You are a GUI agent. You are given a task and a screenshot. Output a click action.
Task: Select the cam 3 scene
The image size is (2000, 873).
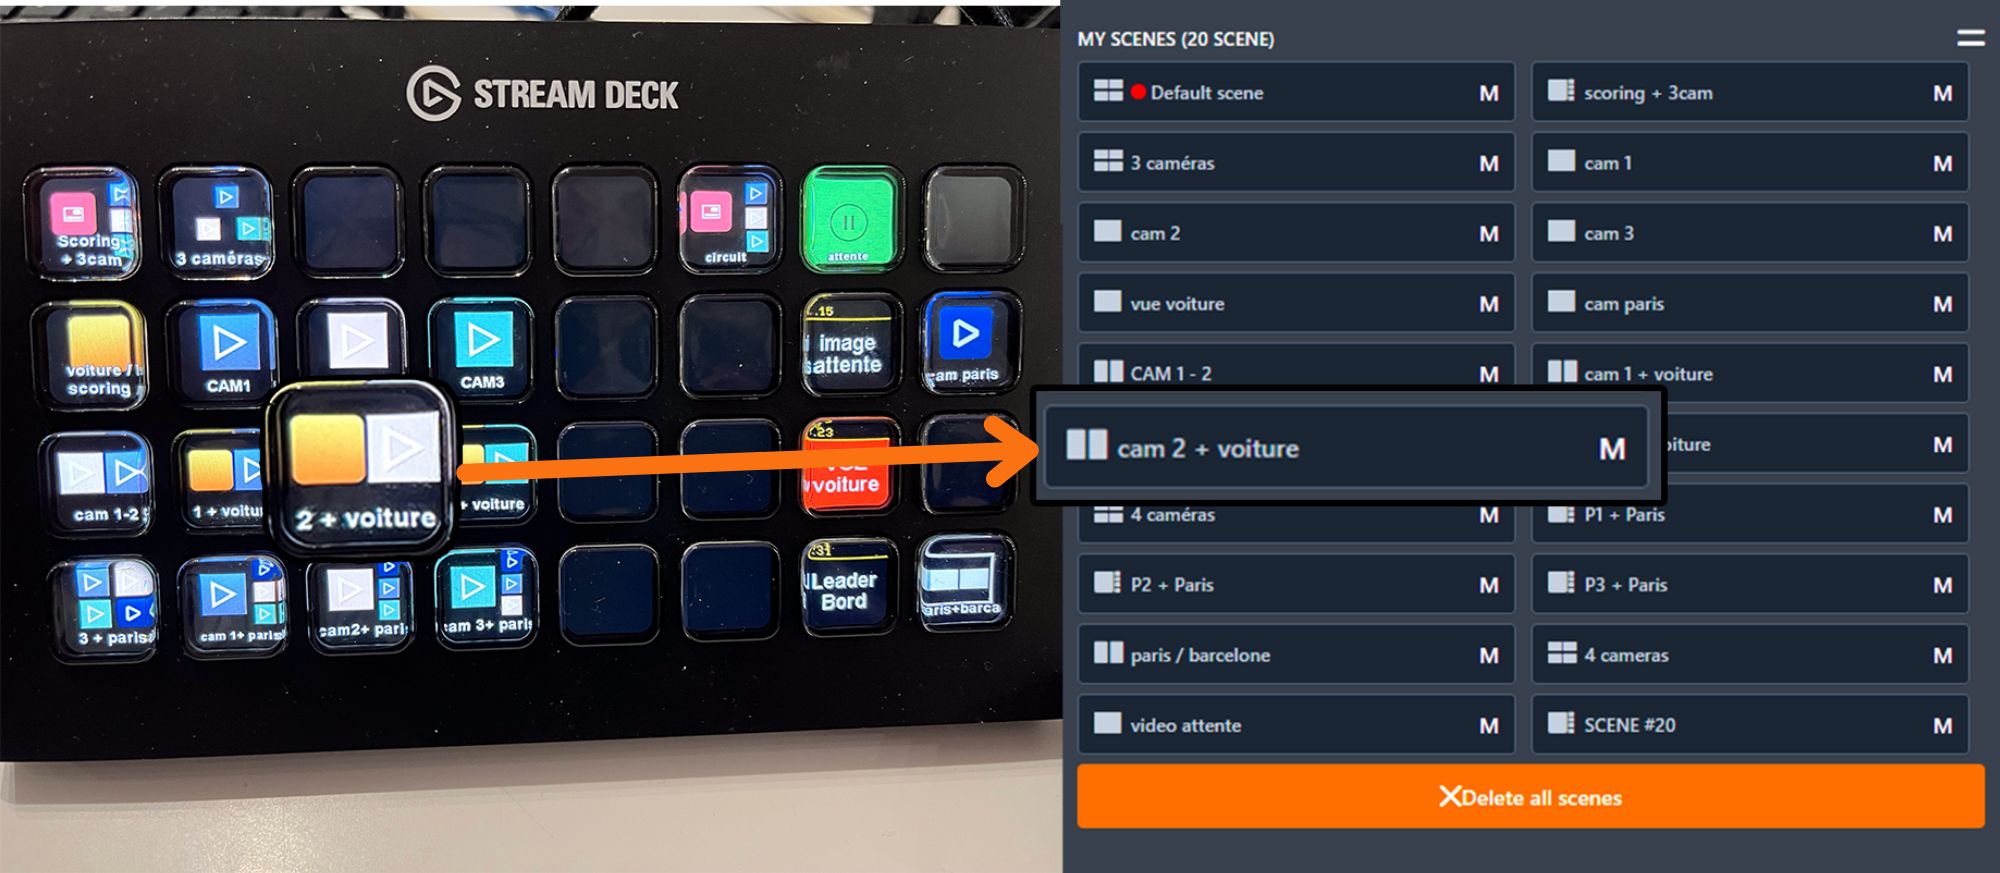1750,233
